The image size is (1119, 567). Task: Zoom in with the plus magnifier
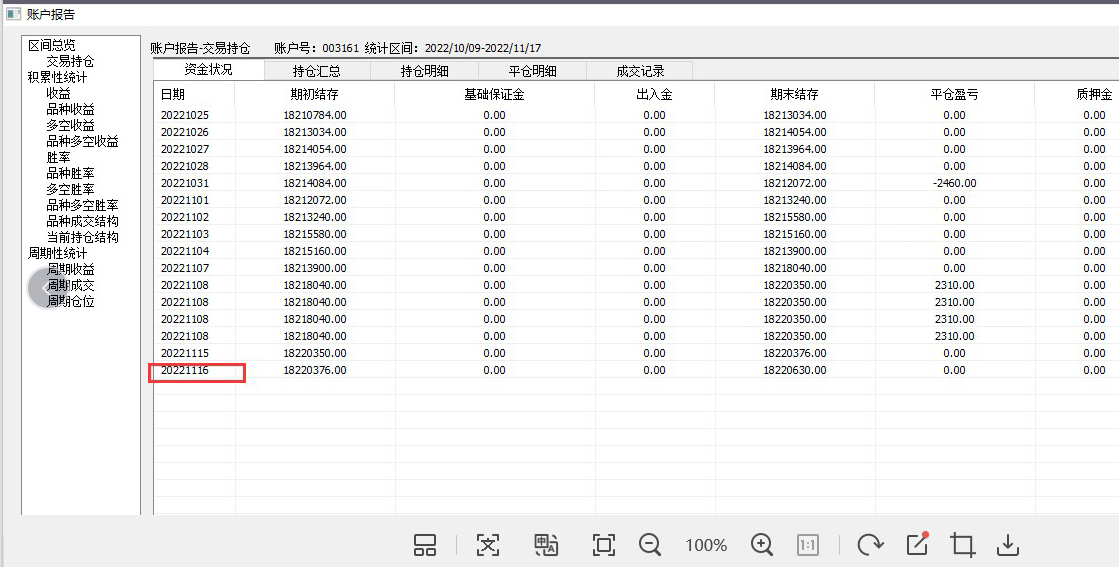pos(762,545)
